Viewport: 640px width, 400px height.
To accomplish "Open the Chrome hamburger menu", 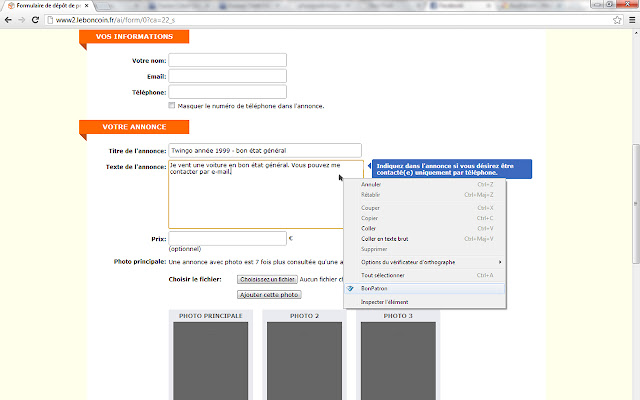I will (632, 20).
